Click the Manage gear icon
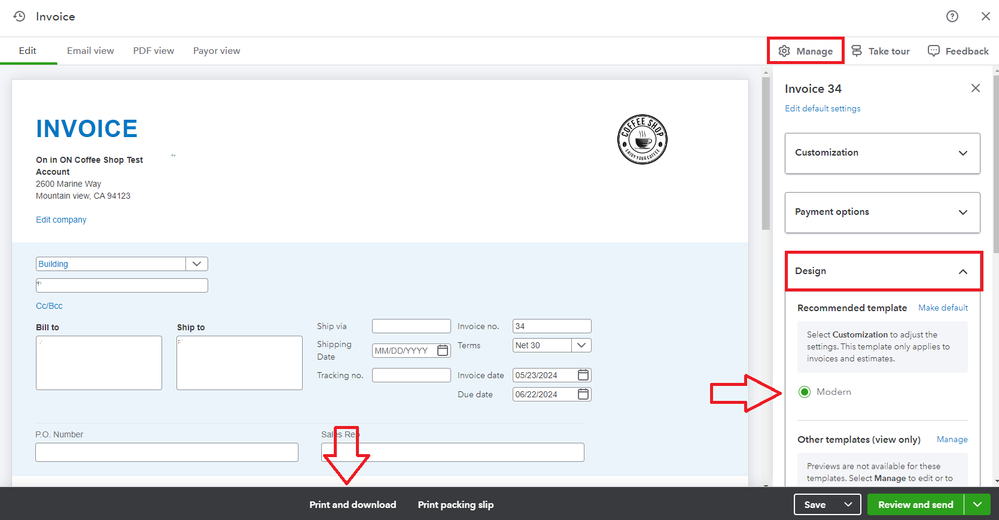This screenshot has width=999, height=520. pyautogui.click(x=784, y=51)
